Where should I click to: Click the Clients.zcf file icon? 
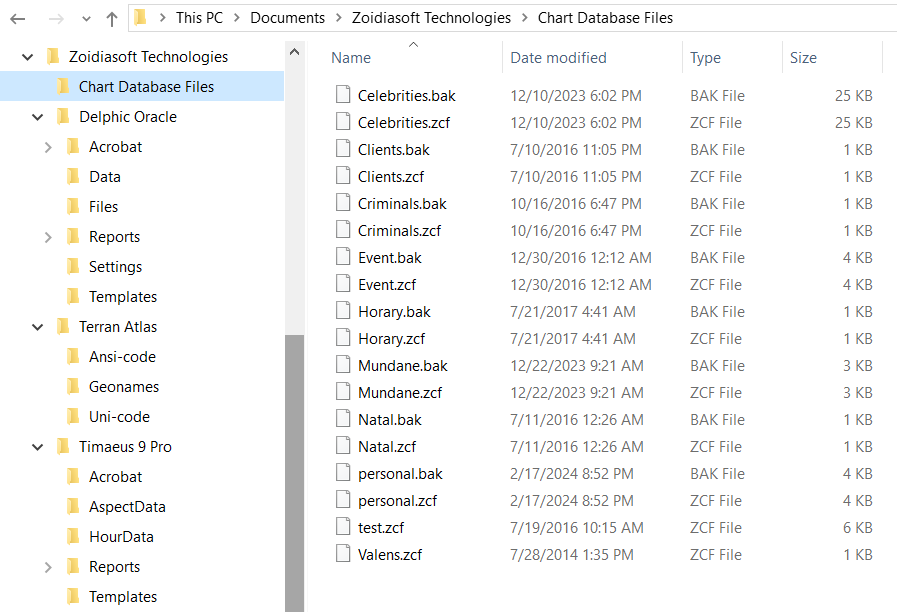pyautogui.click(x=343, y=175)
